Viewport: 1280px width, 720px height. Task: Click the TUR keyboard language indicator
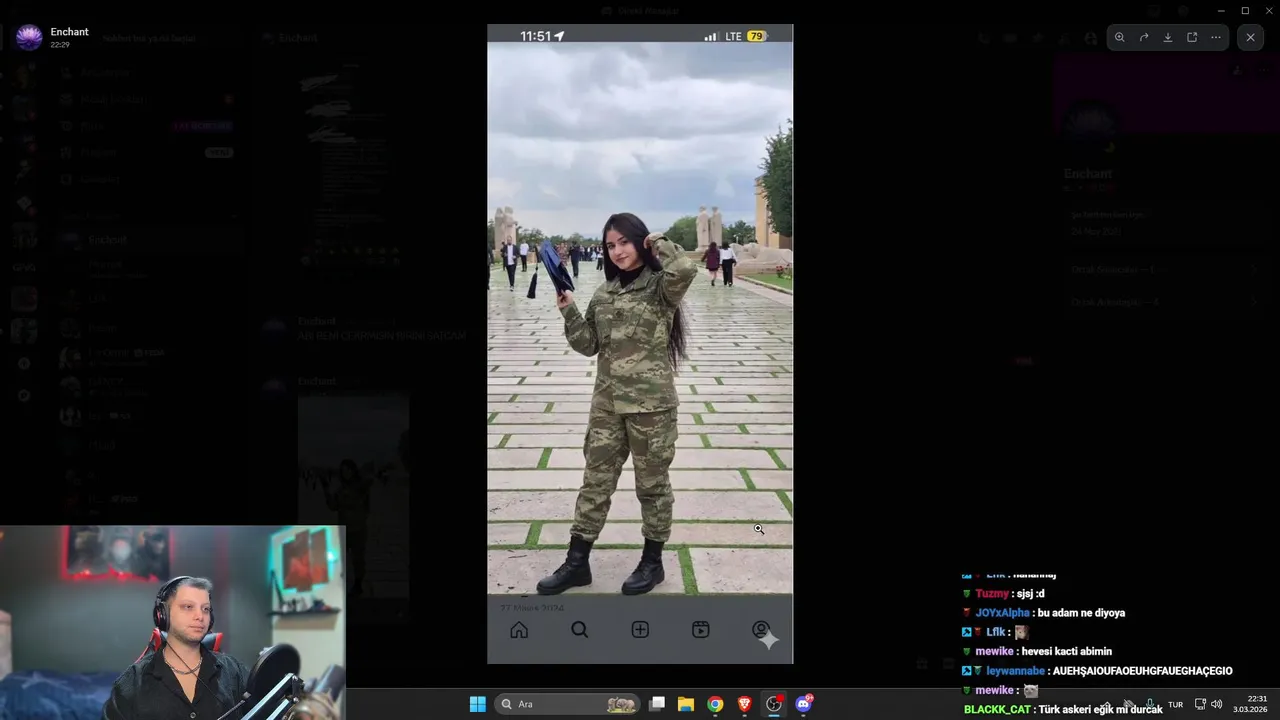[x=1176, y=705]
